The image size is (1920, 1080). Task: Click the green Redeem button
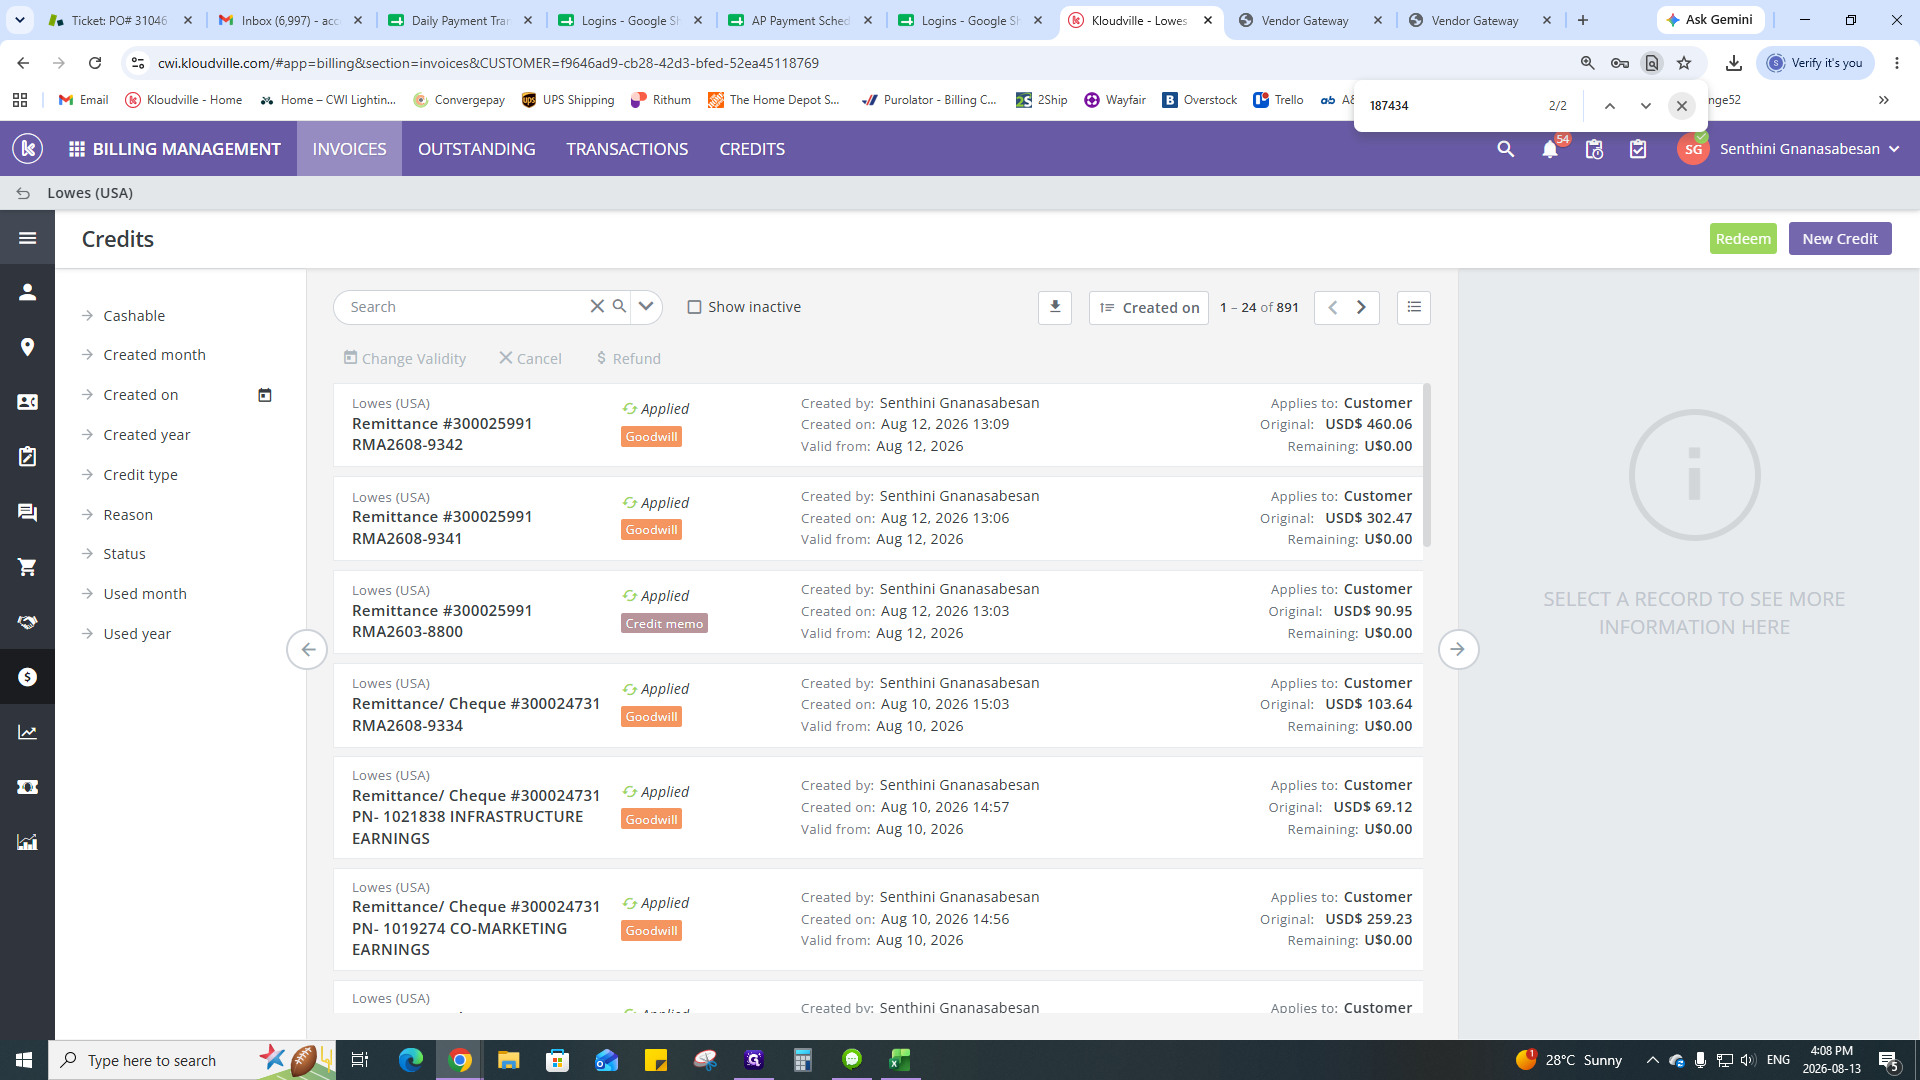point(1743,239)
